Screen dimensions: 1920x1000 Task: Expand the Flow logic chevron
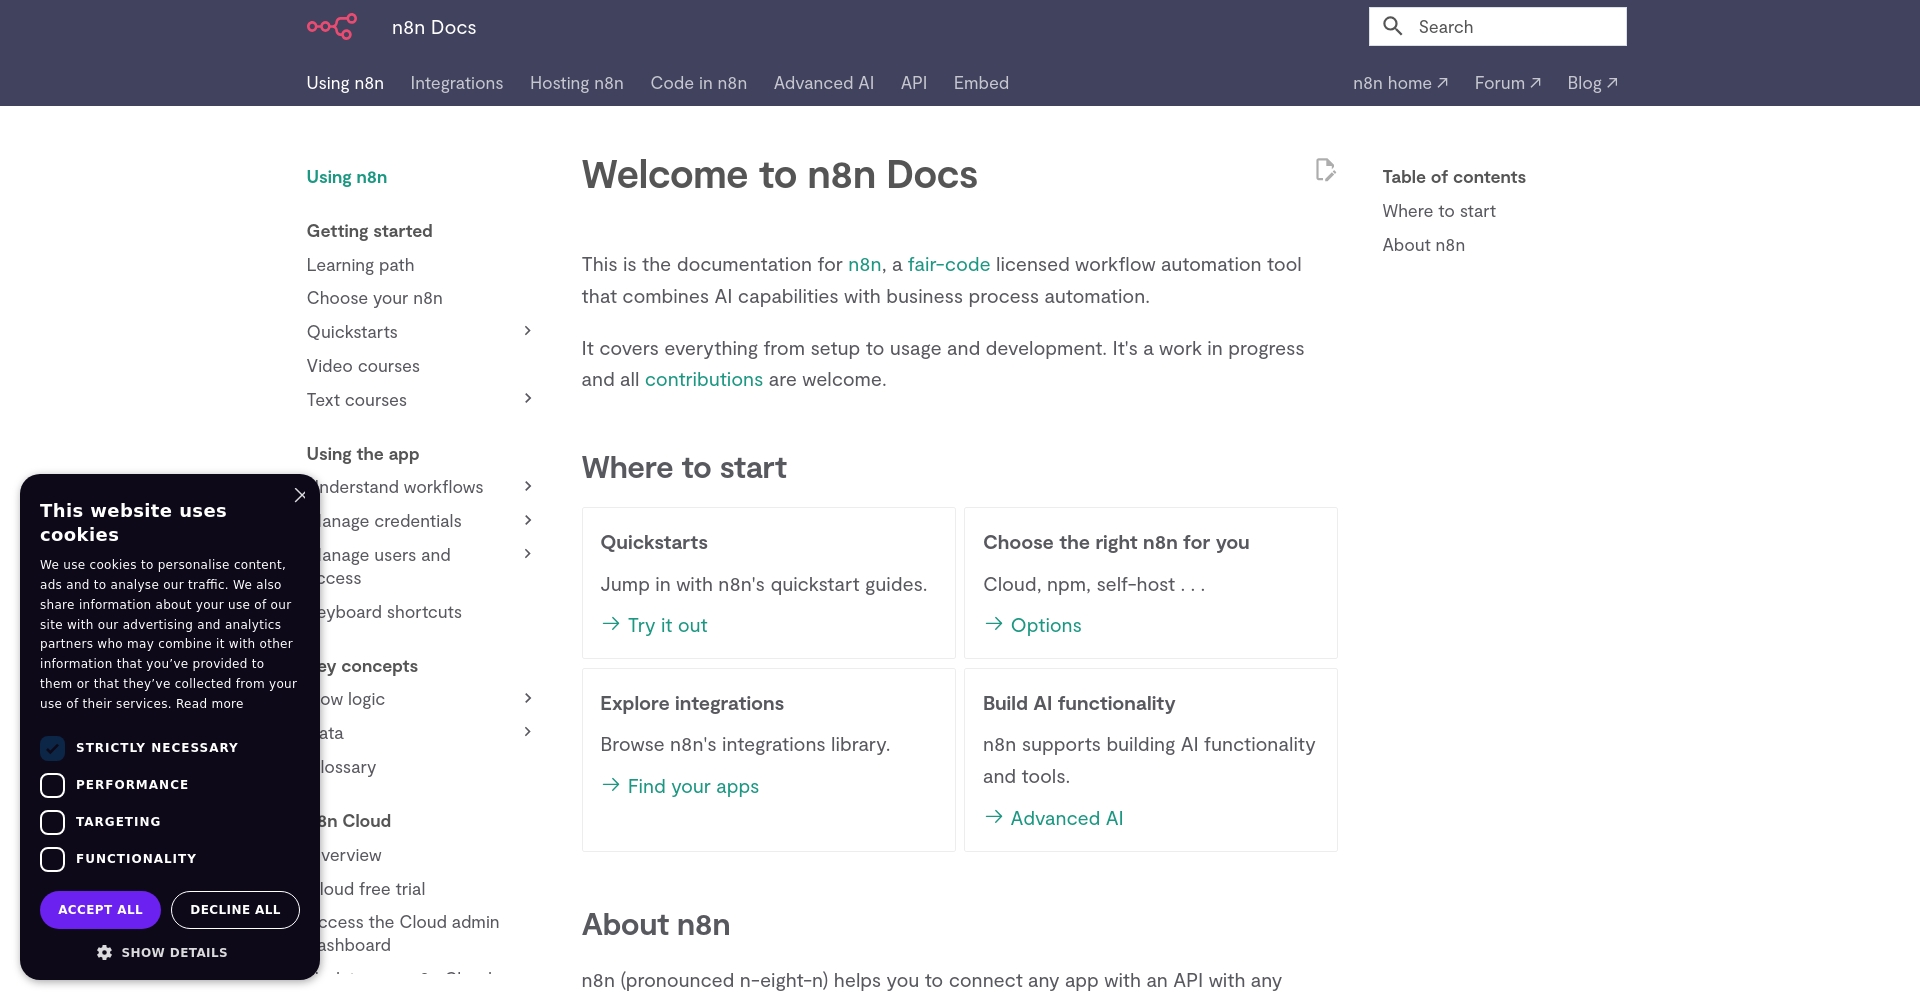528,698
